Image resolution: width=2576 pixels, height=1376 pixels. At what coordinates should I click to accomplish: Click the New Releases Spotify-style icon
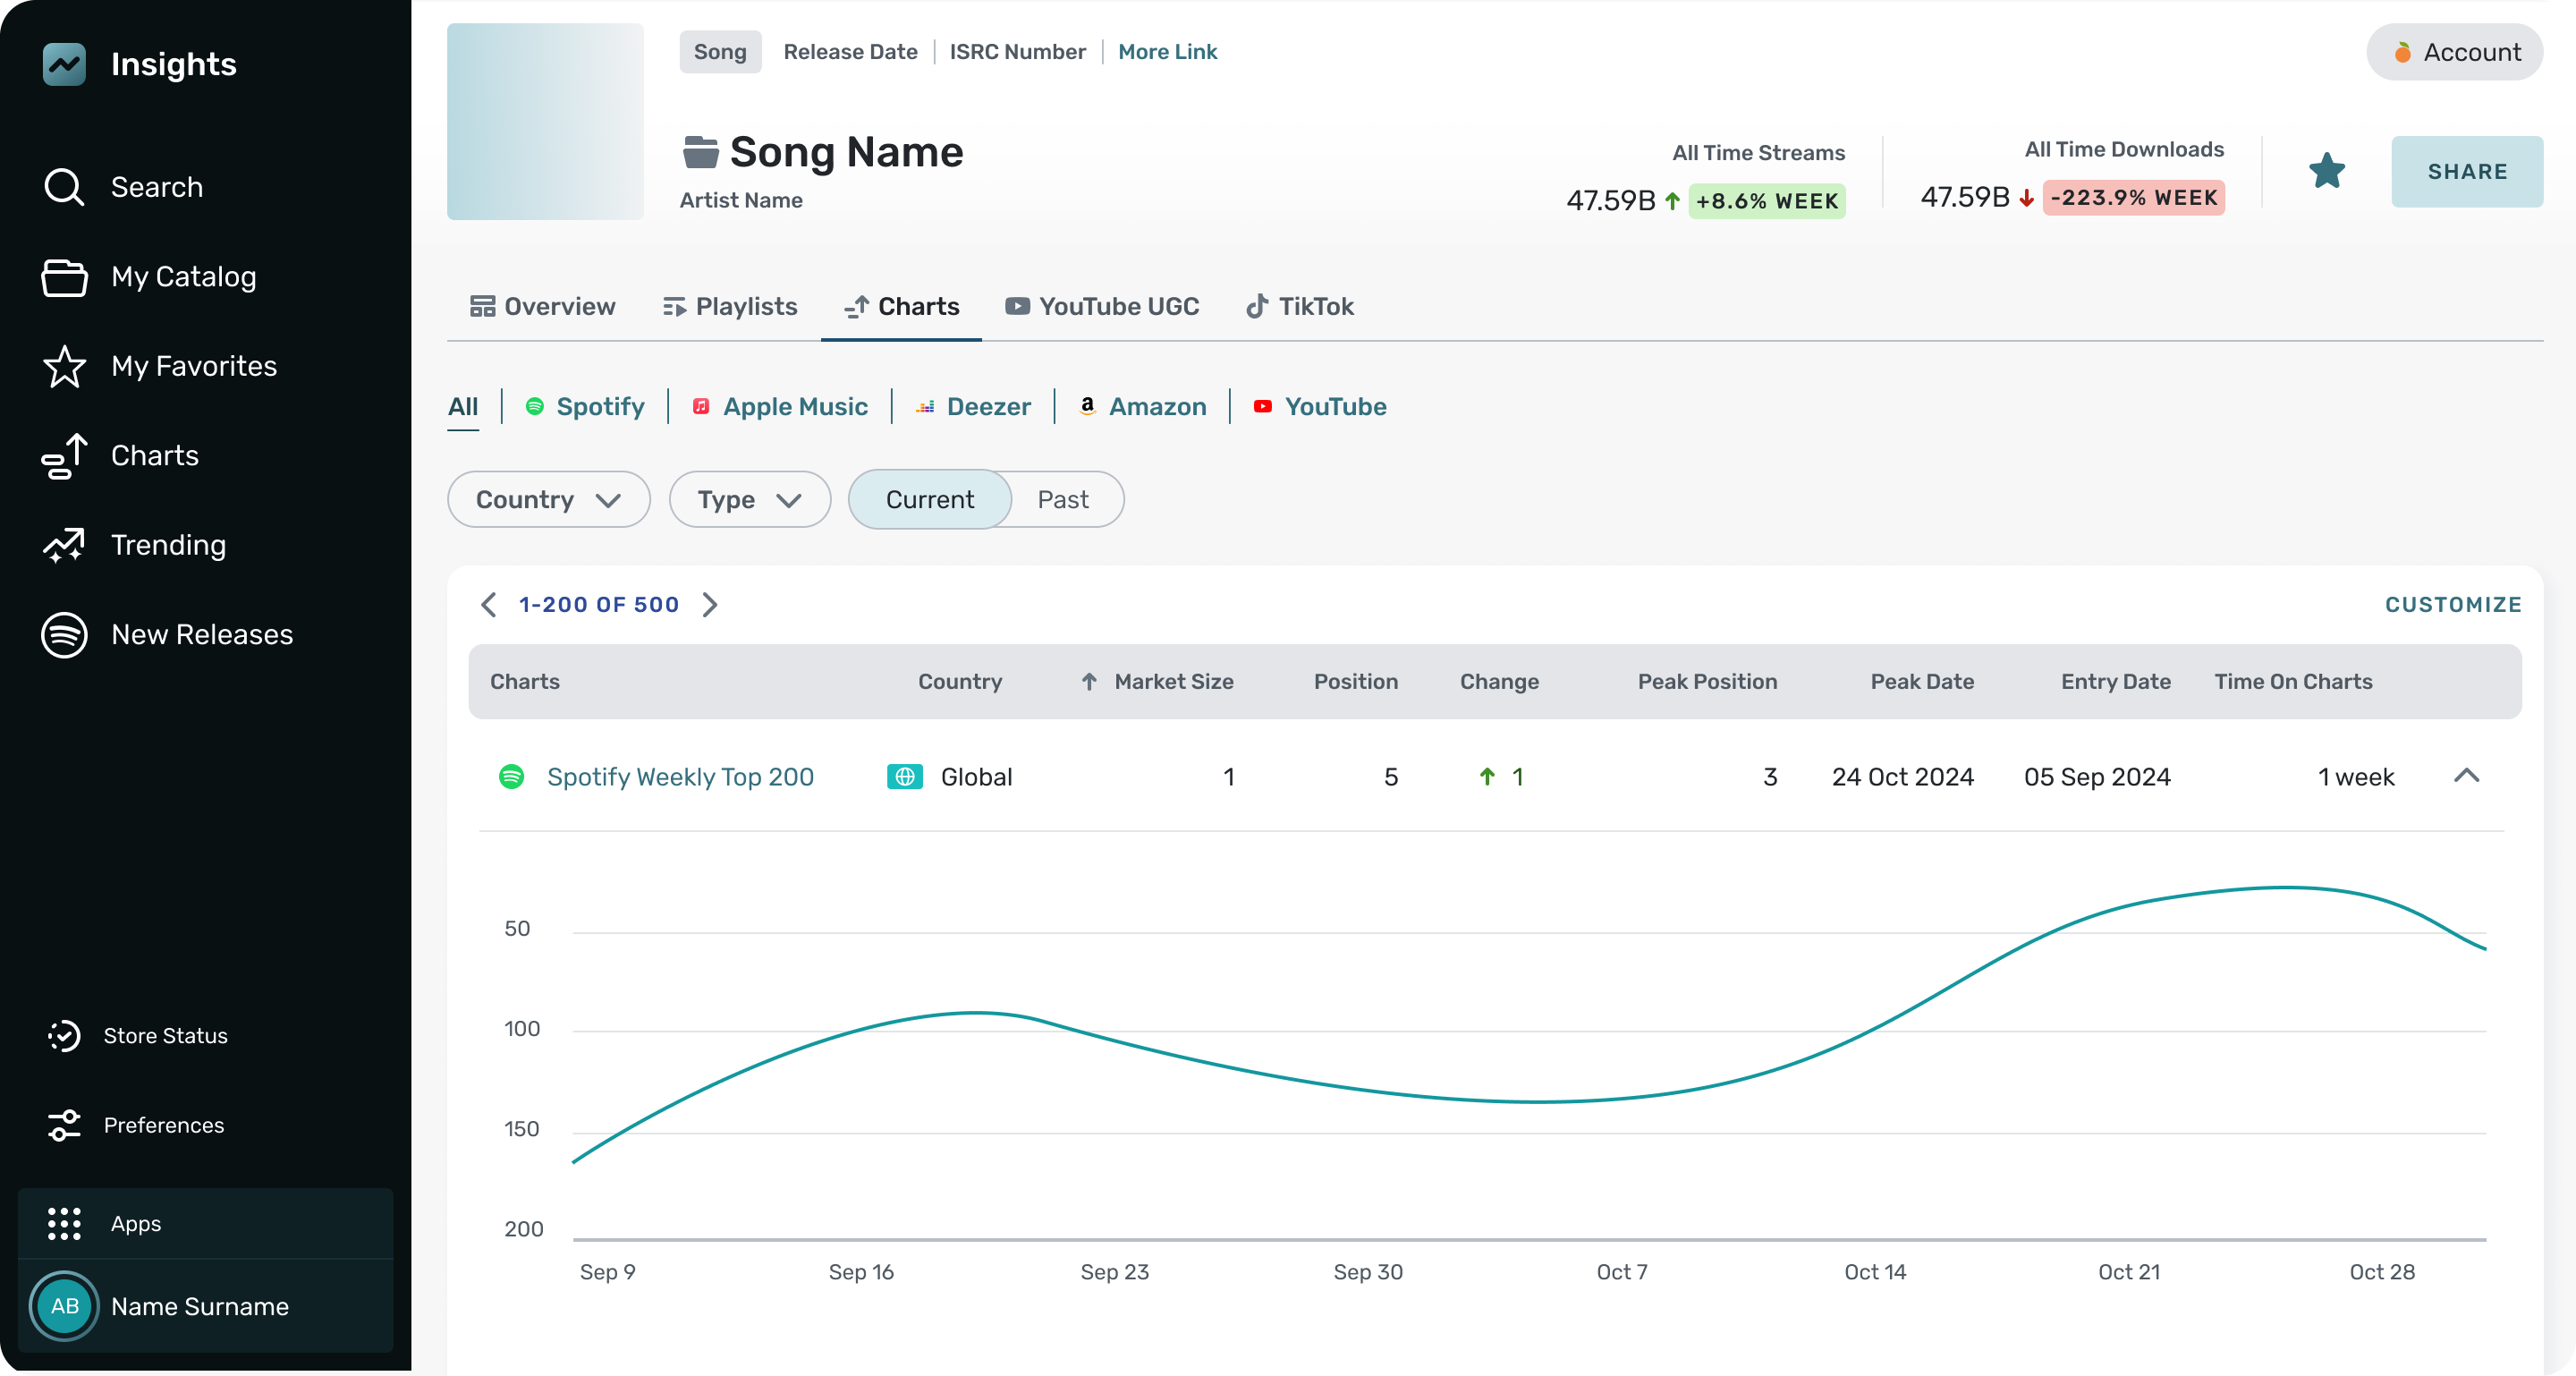coord(64,634)
